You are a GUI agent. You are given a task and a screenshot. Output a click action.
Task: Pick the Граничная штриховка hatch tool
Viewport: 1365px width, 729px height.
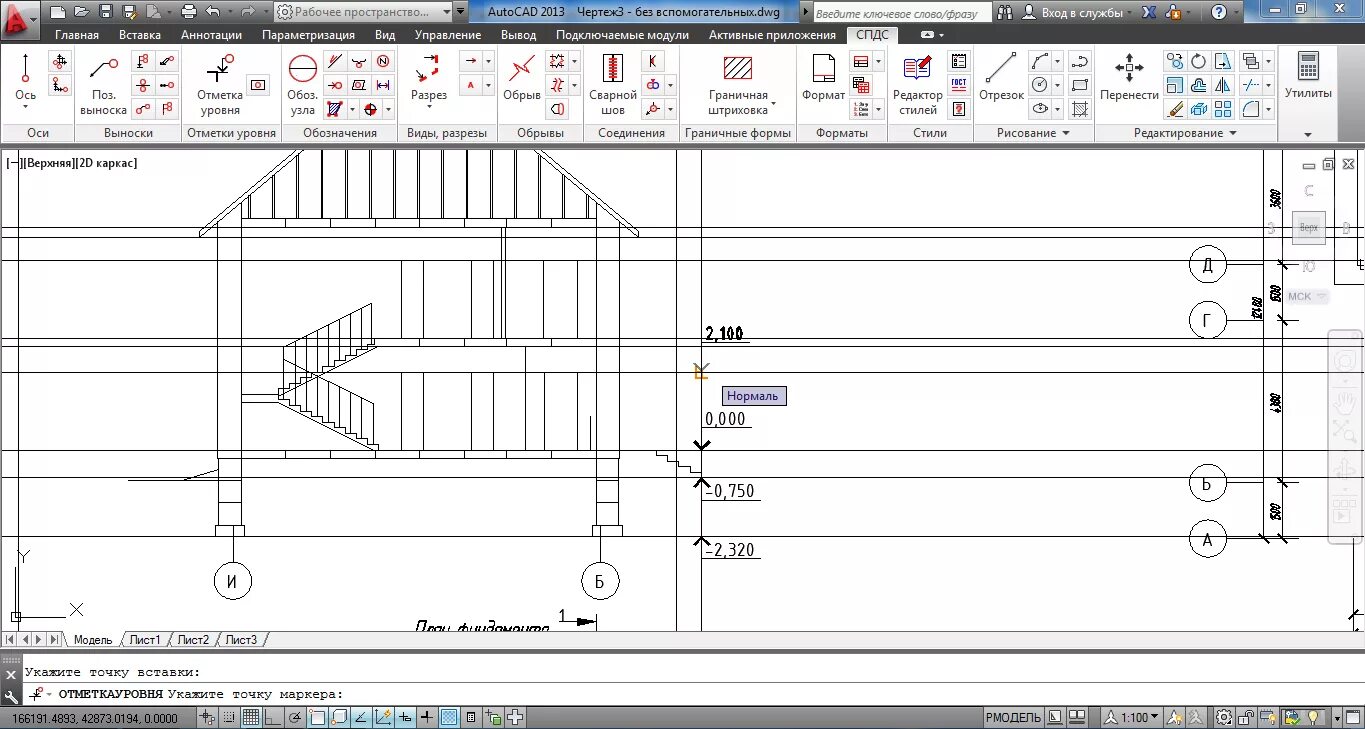(738, 85)
